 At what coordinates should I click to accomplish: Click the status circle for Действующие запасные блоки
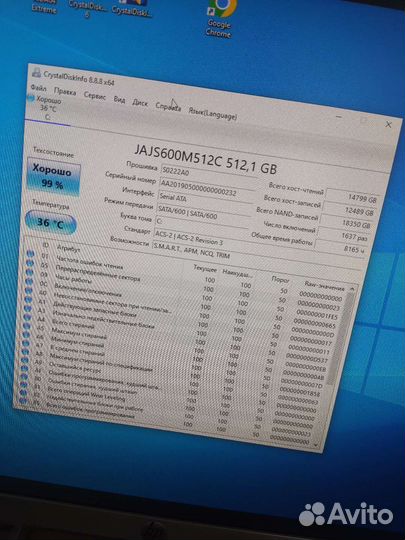28,299
